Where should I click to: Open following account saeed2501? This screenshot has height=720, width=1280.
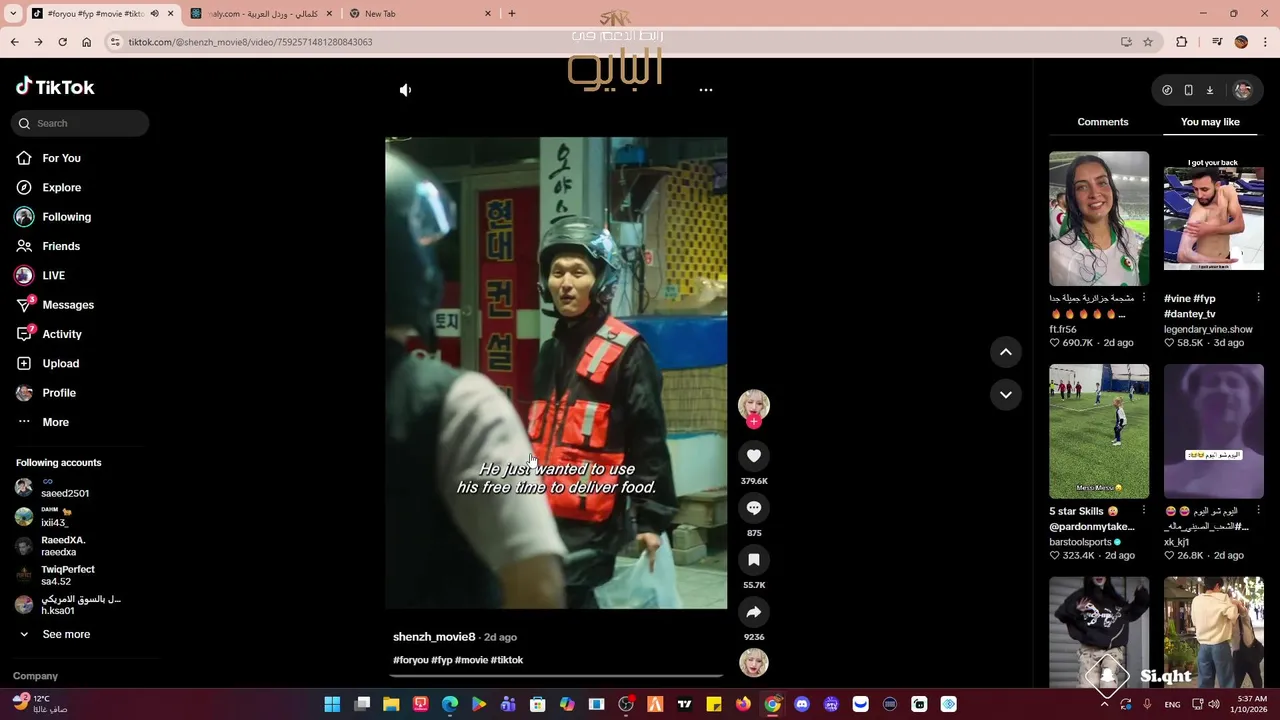click(65, 488)
